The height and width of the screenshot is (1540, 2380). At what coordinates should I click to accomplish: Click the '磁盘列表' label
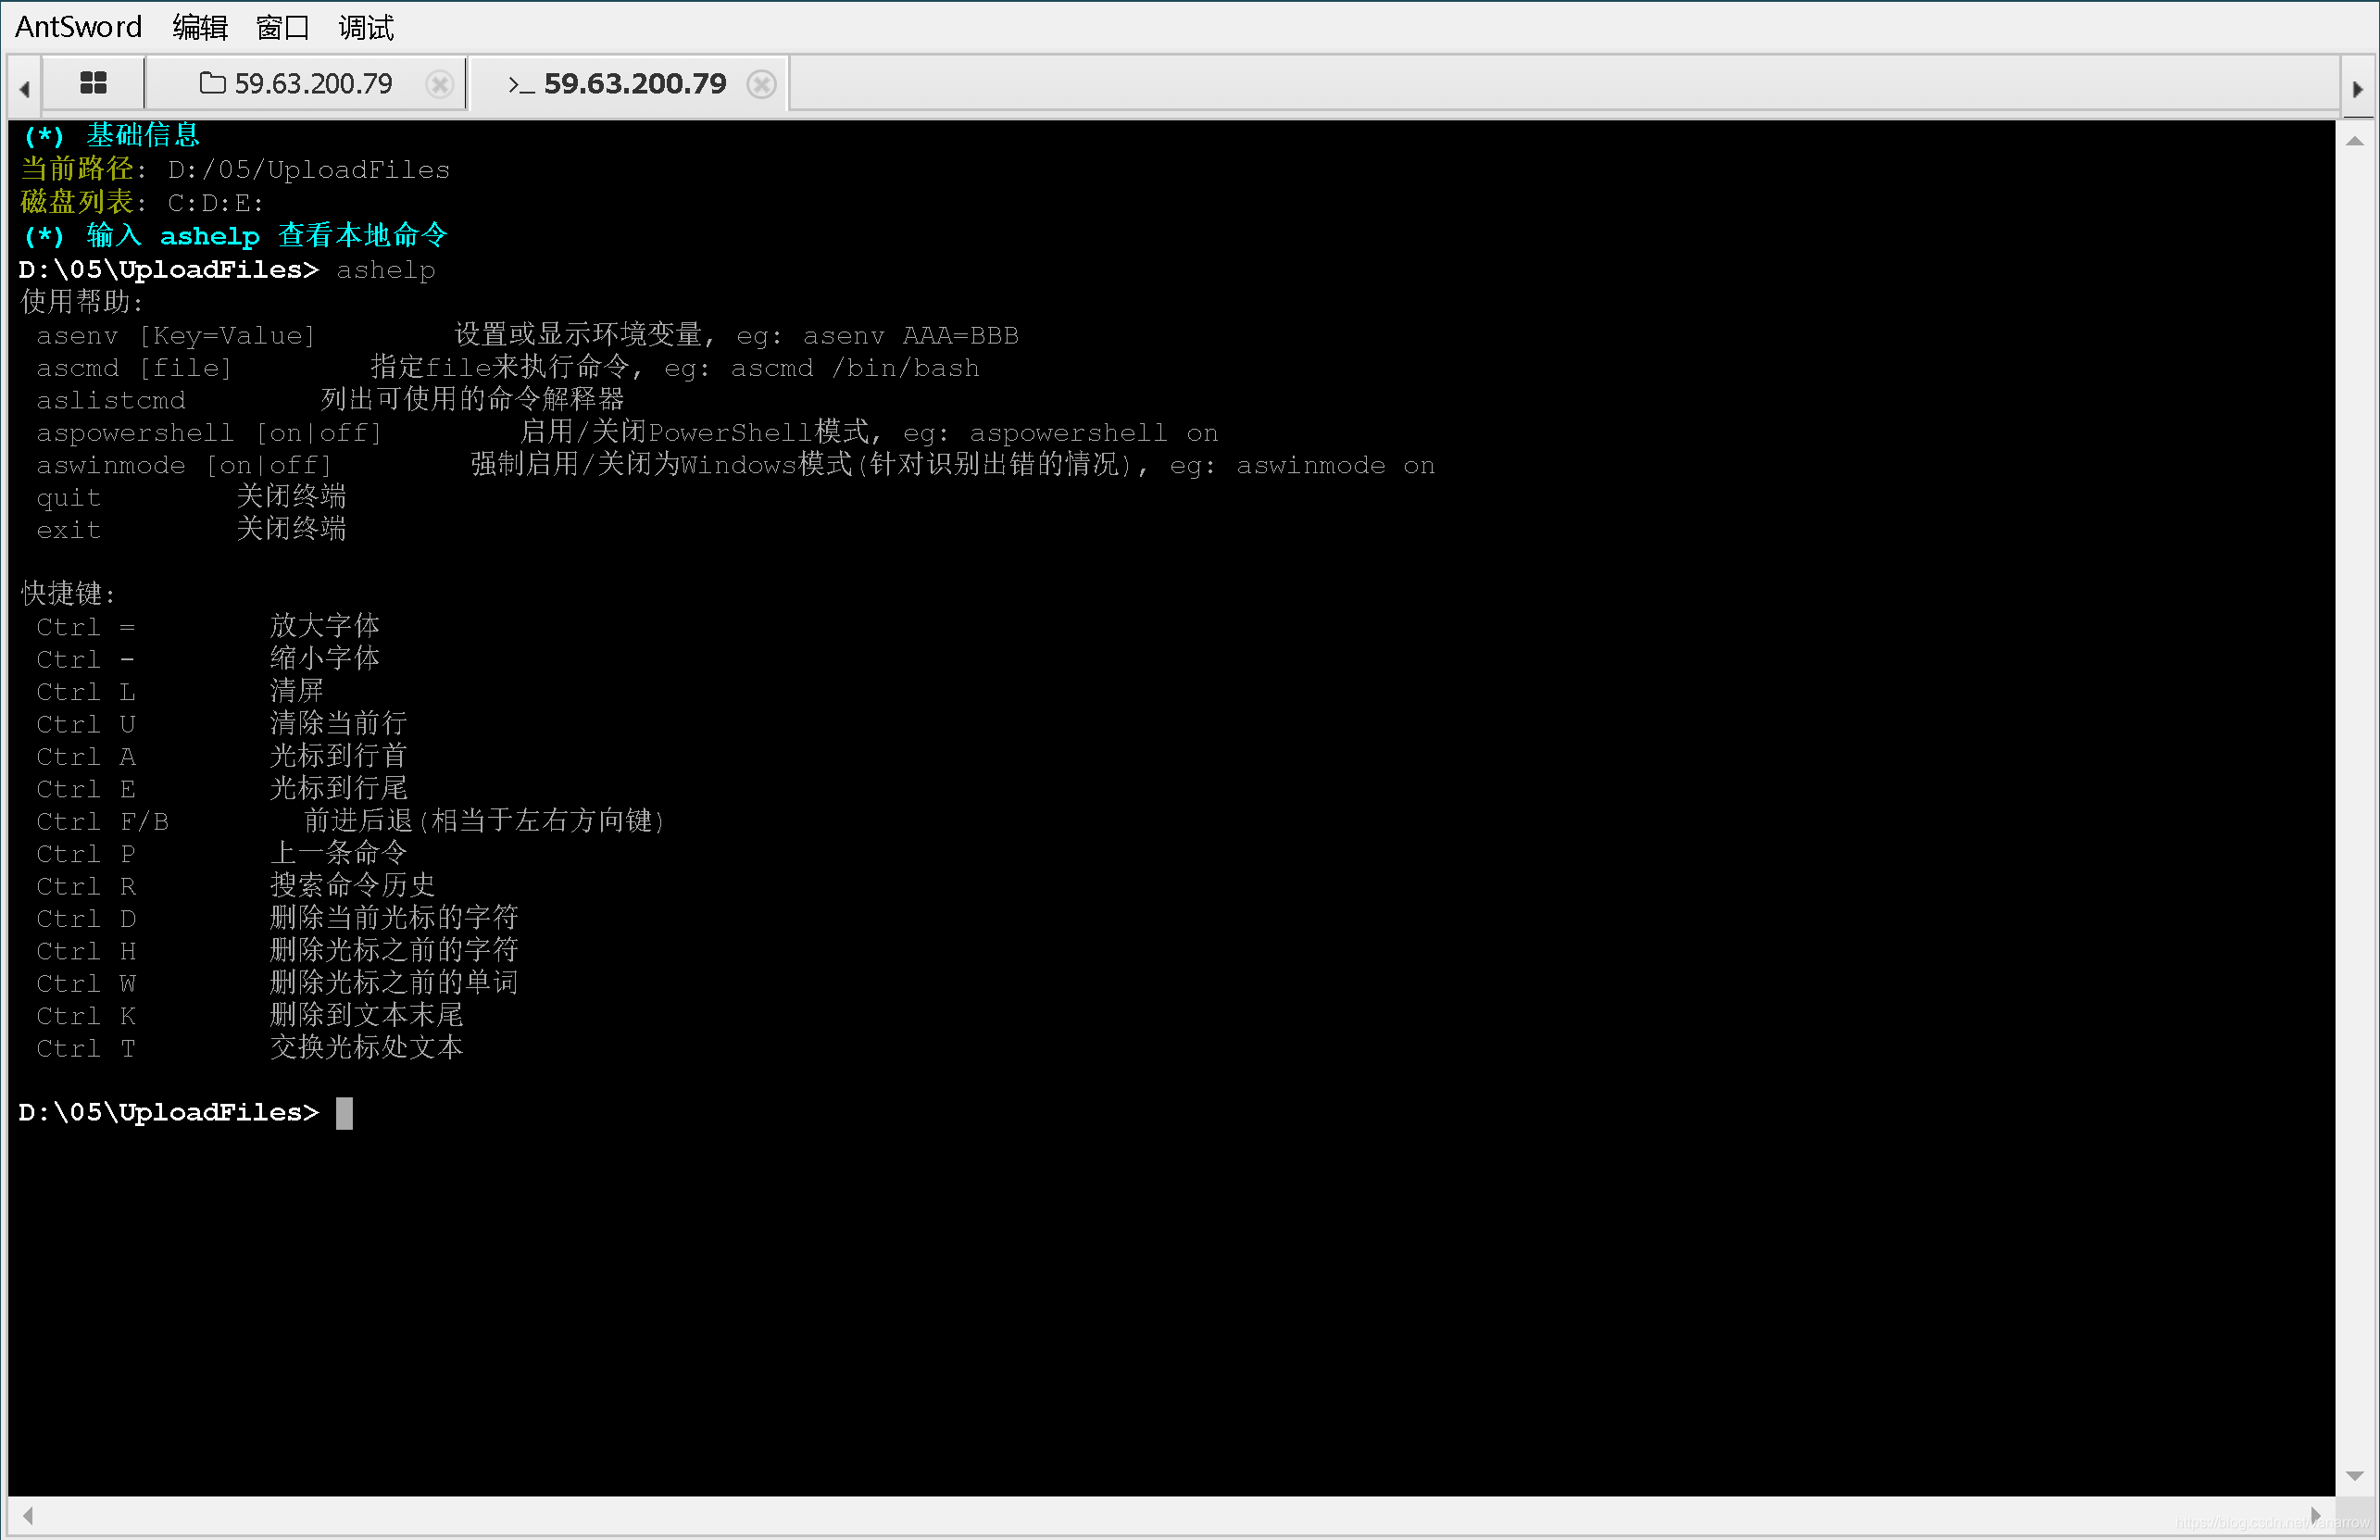(x=77, y=202)
